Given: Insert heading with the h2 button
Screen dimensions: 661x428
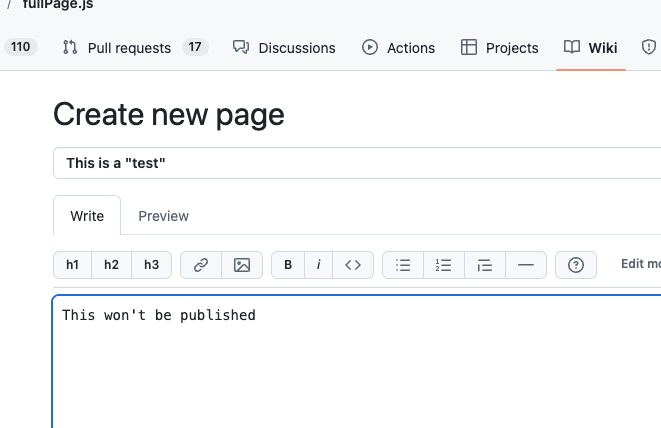Looking at the screenshot, I should point(111,265).
